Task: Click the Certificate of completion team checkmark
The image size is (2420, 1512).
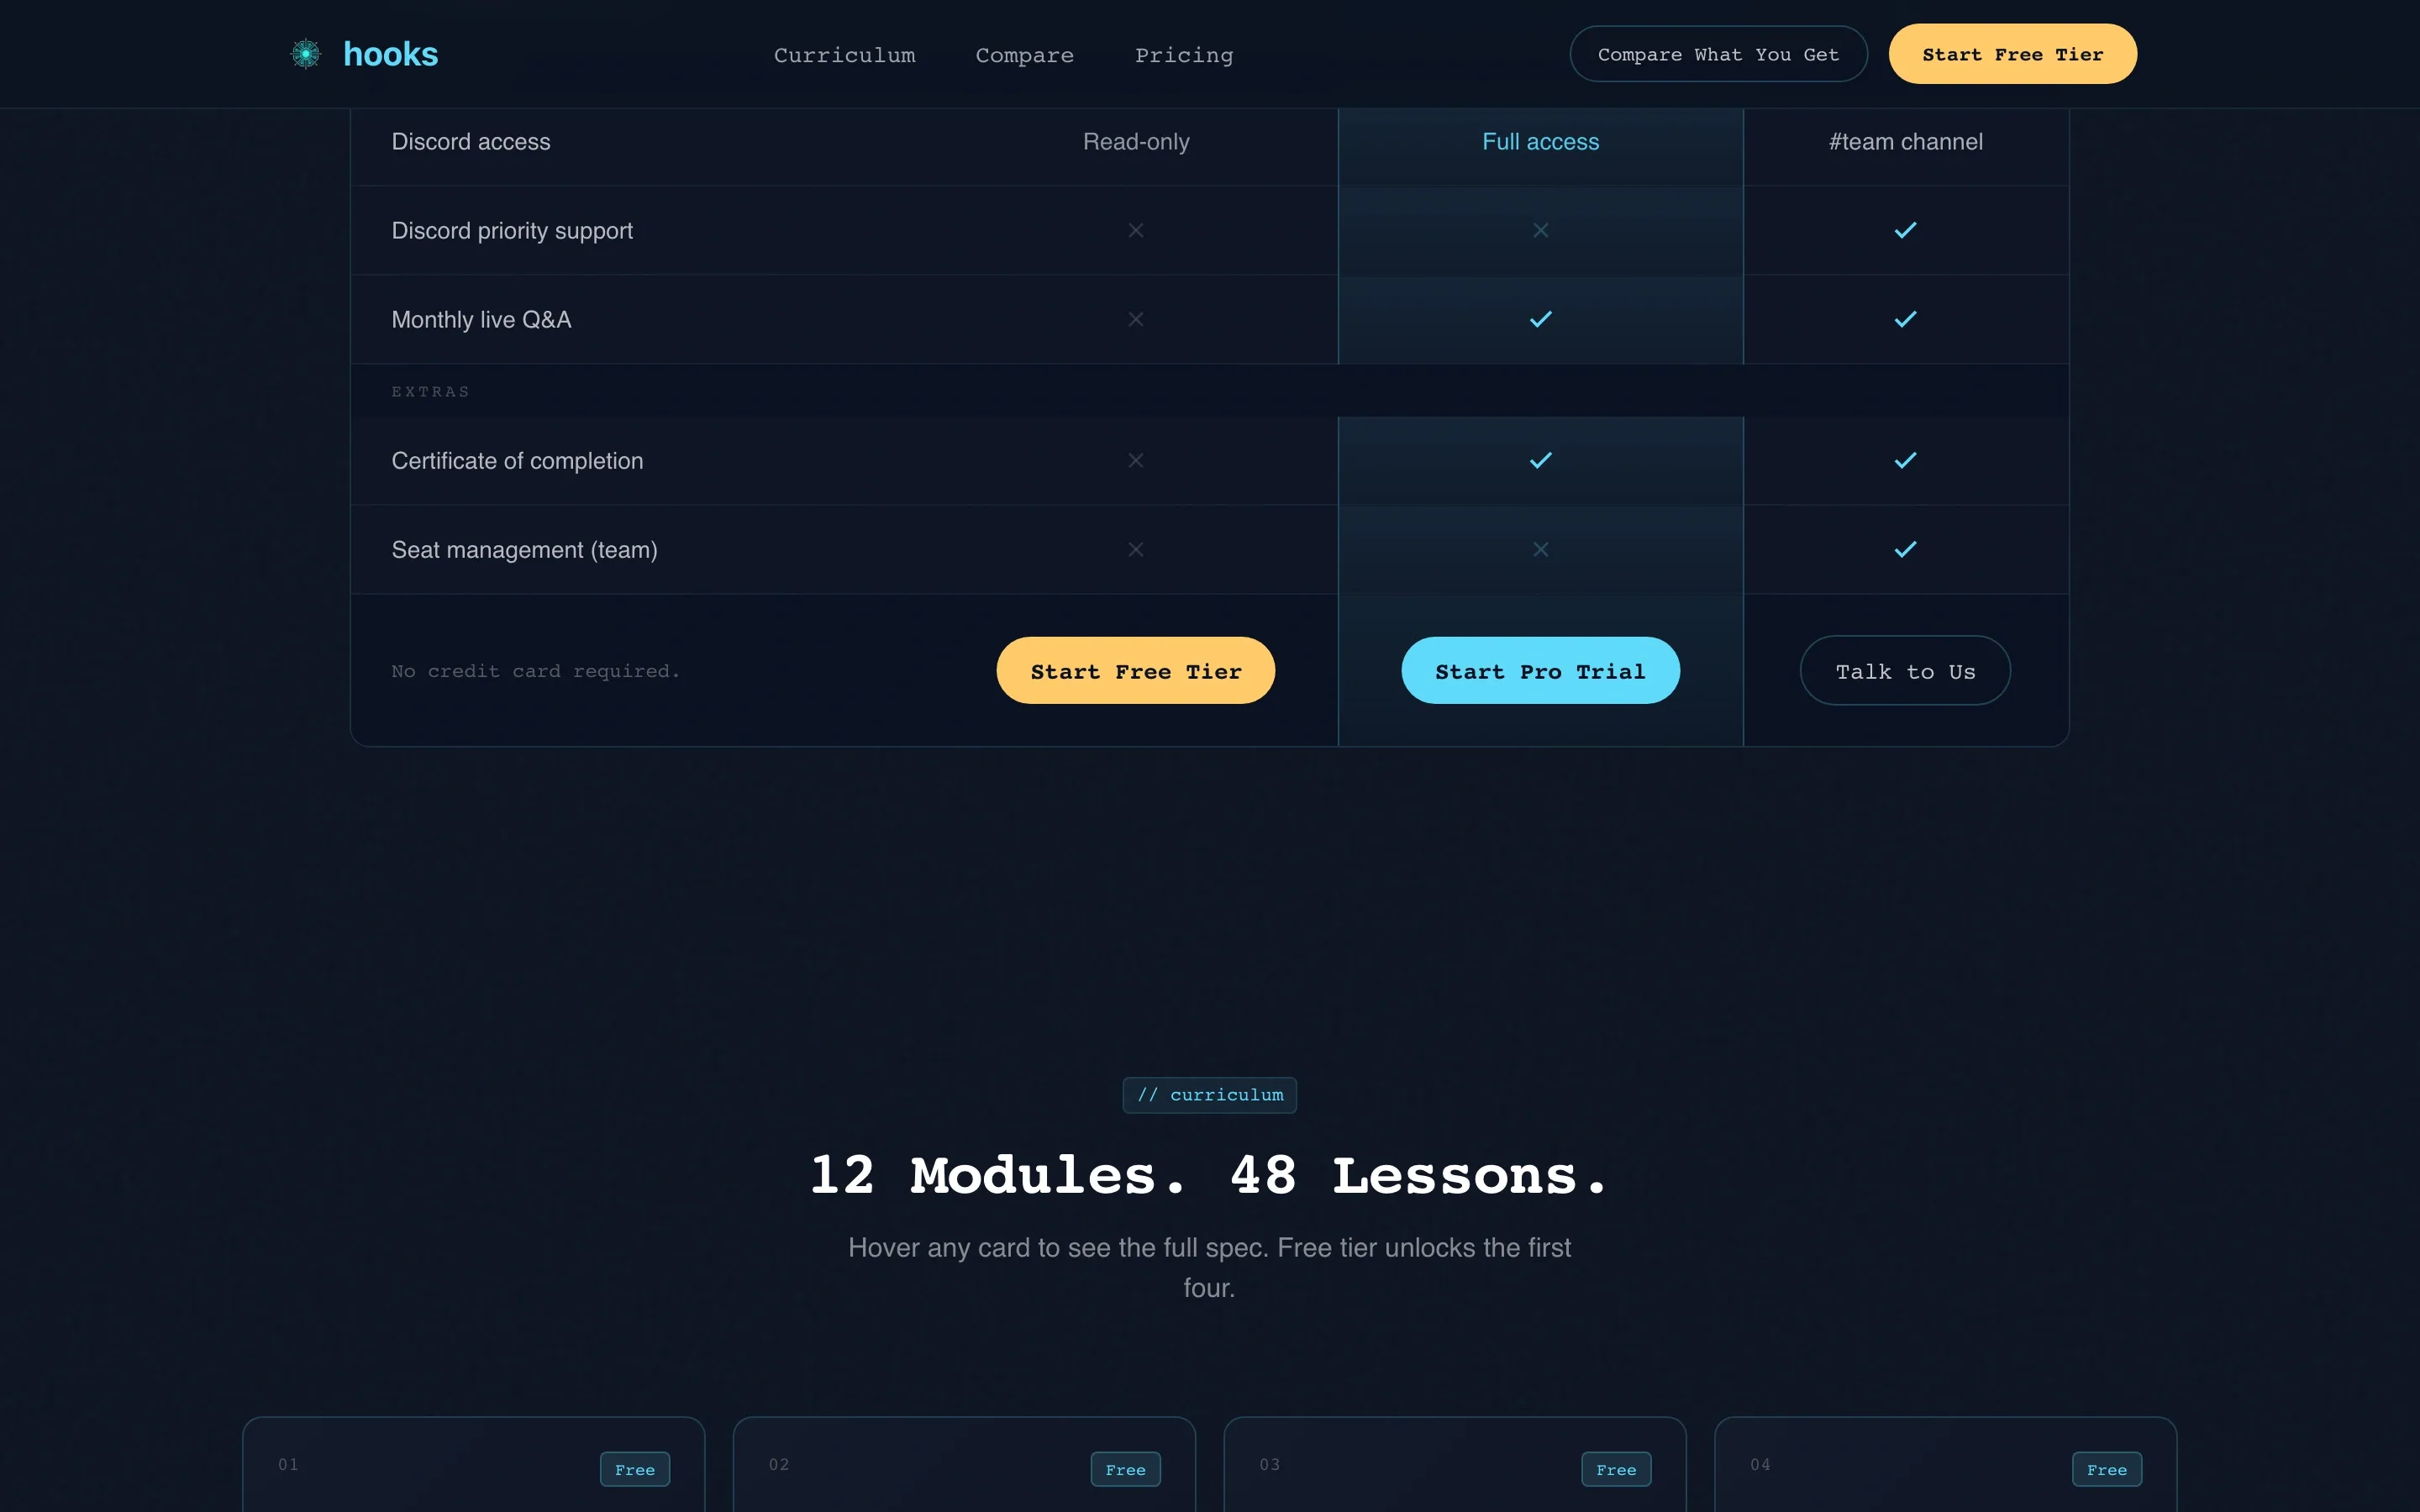Action: (x=1905, y=460)
